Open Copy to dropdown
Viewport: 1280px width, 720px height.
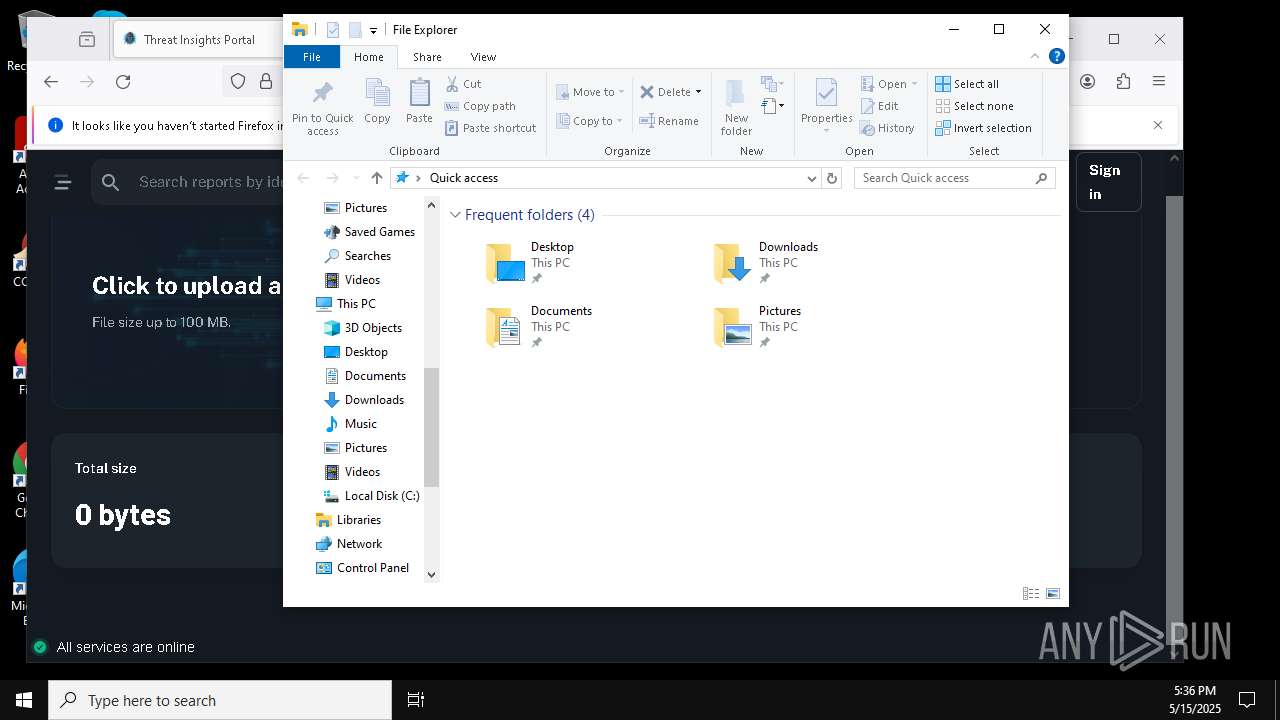click(590, 121)
